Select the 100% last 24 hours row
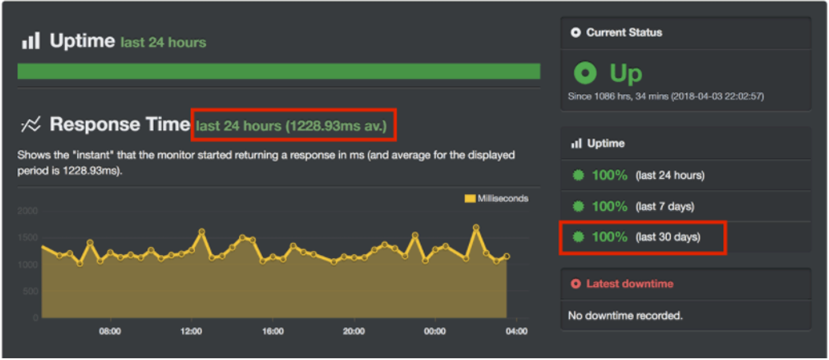Viewport: 829px width, 360px height. 686,176
